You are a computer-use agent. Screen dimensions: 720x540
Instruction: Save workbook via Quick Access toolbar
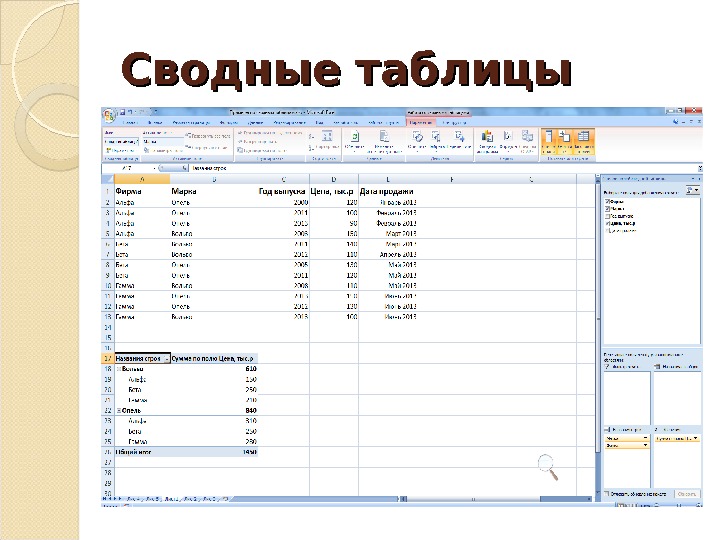click(123, 112)
